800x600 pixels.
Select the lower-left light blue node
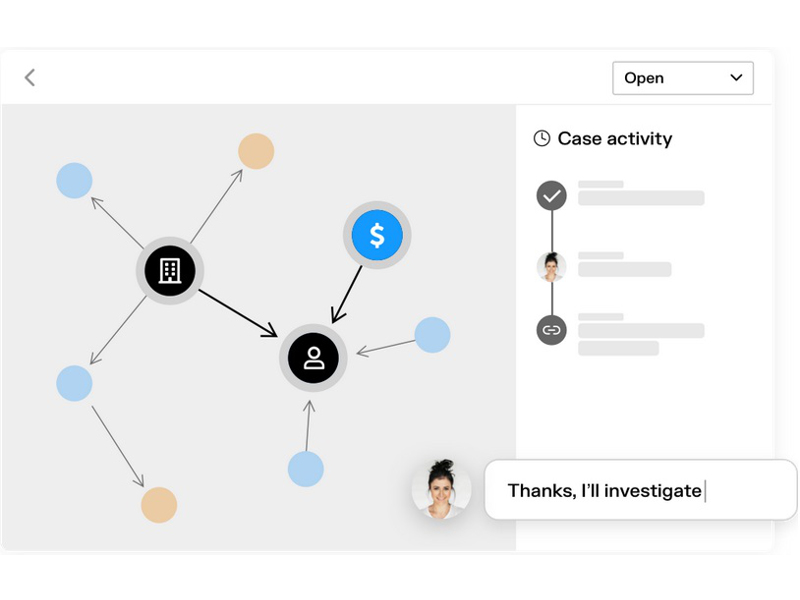tap(74, 383)
